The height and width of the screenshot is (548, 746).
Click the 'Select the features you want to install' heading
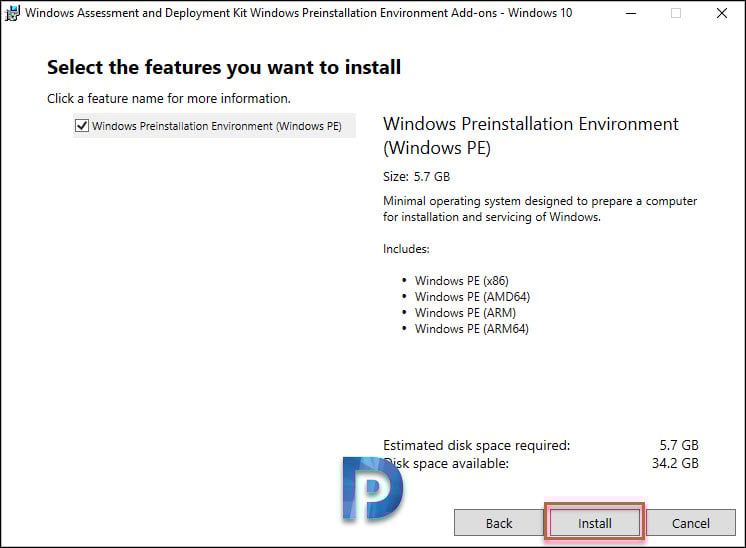pyautogui.click(x=224, y=68)
